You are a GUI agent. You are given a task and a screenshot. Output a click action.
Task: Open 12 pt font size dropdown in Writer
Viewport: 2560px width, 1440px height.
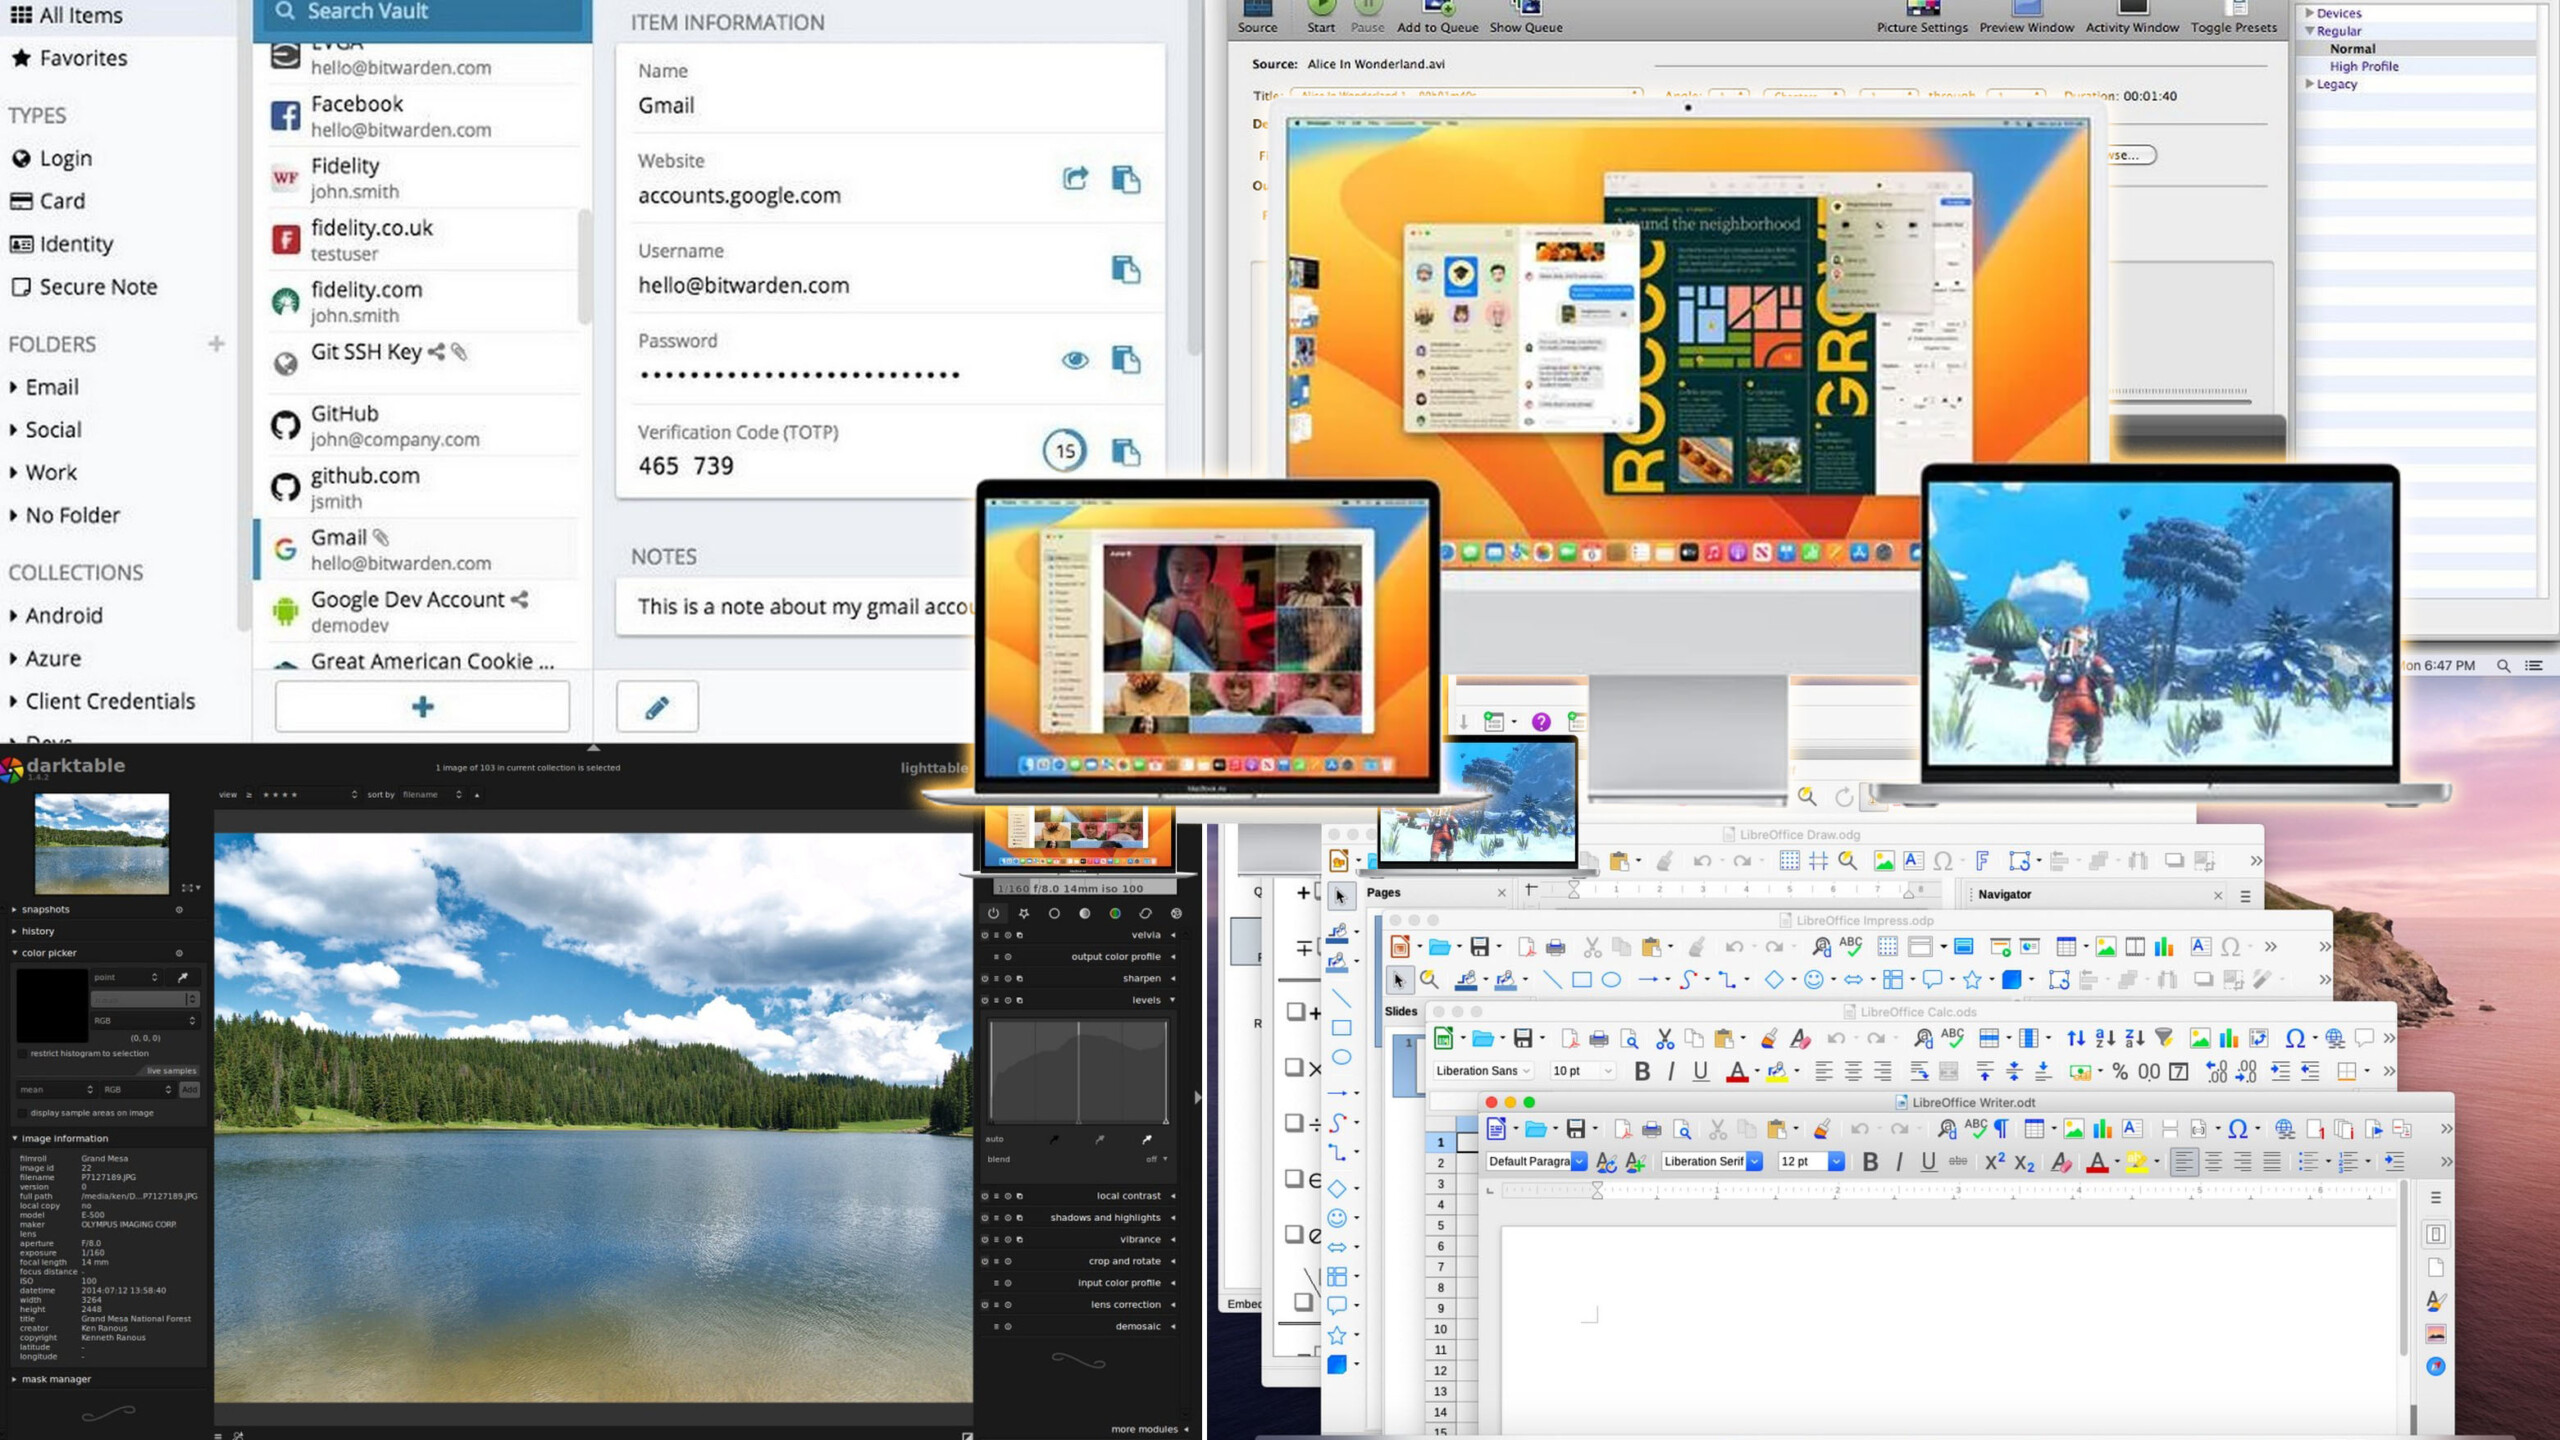point(1836,1161)
